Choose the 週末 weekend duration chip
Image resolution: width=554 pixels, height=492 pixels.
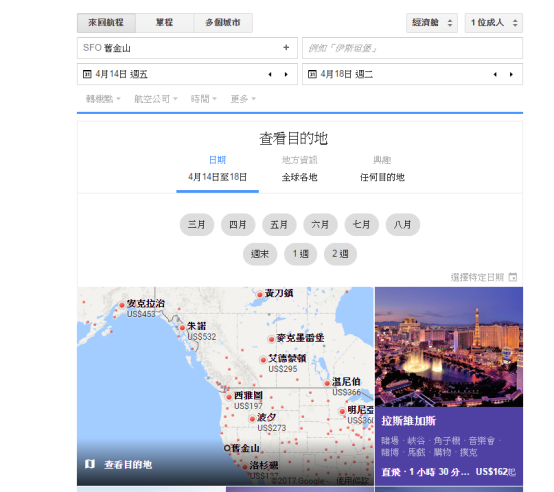point(260,254)
